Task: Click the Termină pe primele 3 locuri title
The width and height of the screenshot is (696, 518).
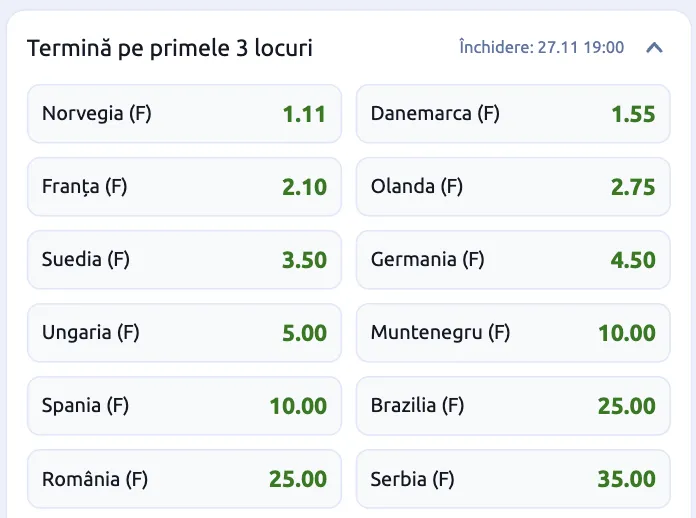Action: coord(169,48)
